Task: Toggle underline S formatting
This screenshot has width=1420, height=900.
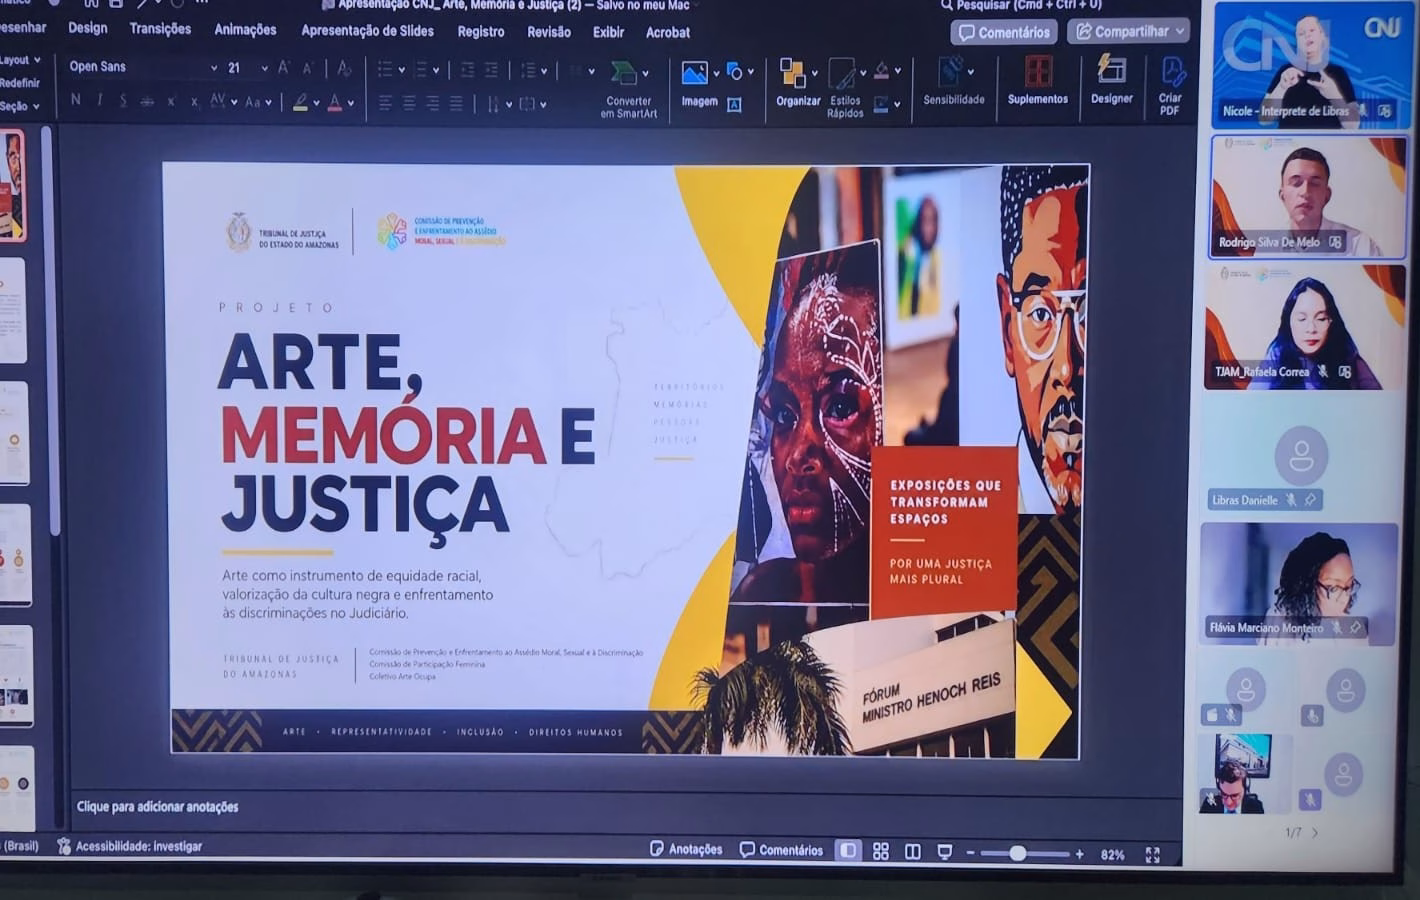Action: [123, 101]
